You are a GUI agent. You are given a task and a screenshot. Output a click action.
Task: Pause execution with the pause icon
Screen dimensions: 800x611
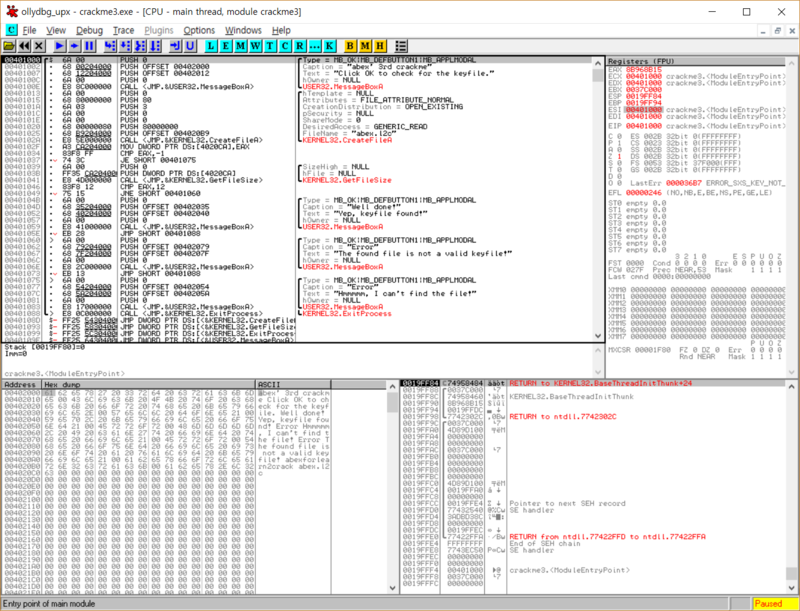coord(89,46)
